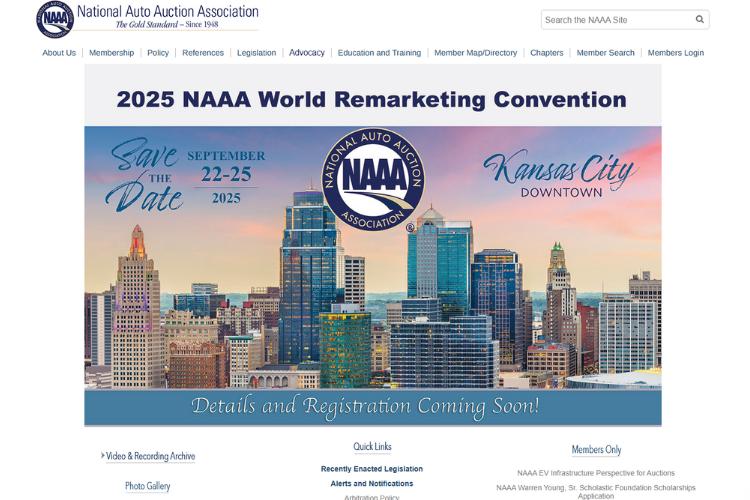Open Alerts and Notifications link
This screenshot has width=750, height=500.
click(372, 484)
